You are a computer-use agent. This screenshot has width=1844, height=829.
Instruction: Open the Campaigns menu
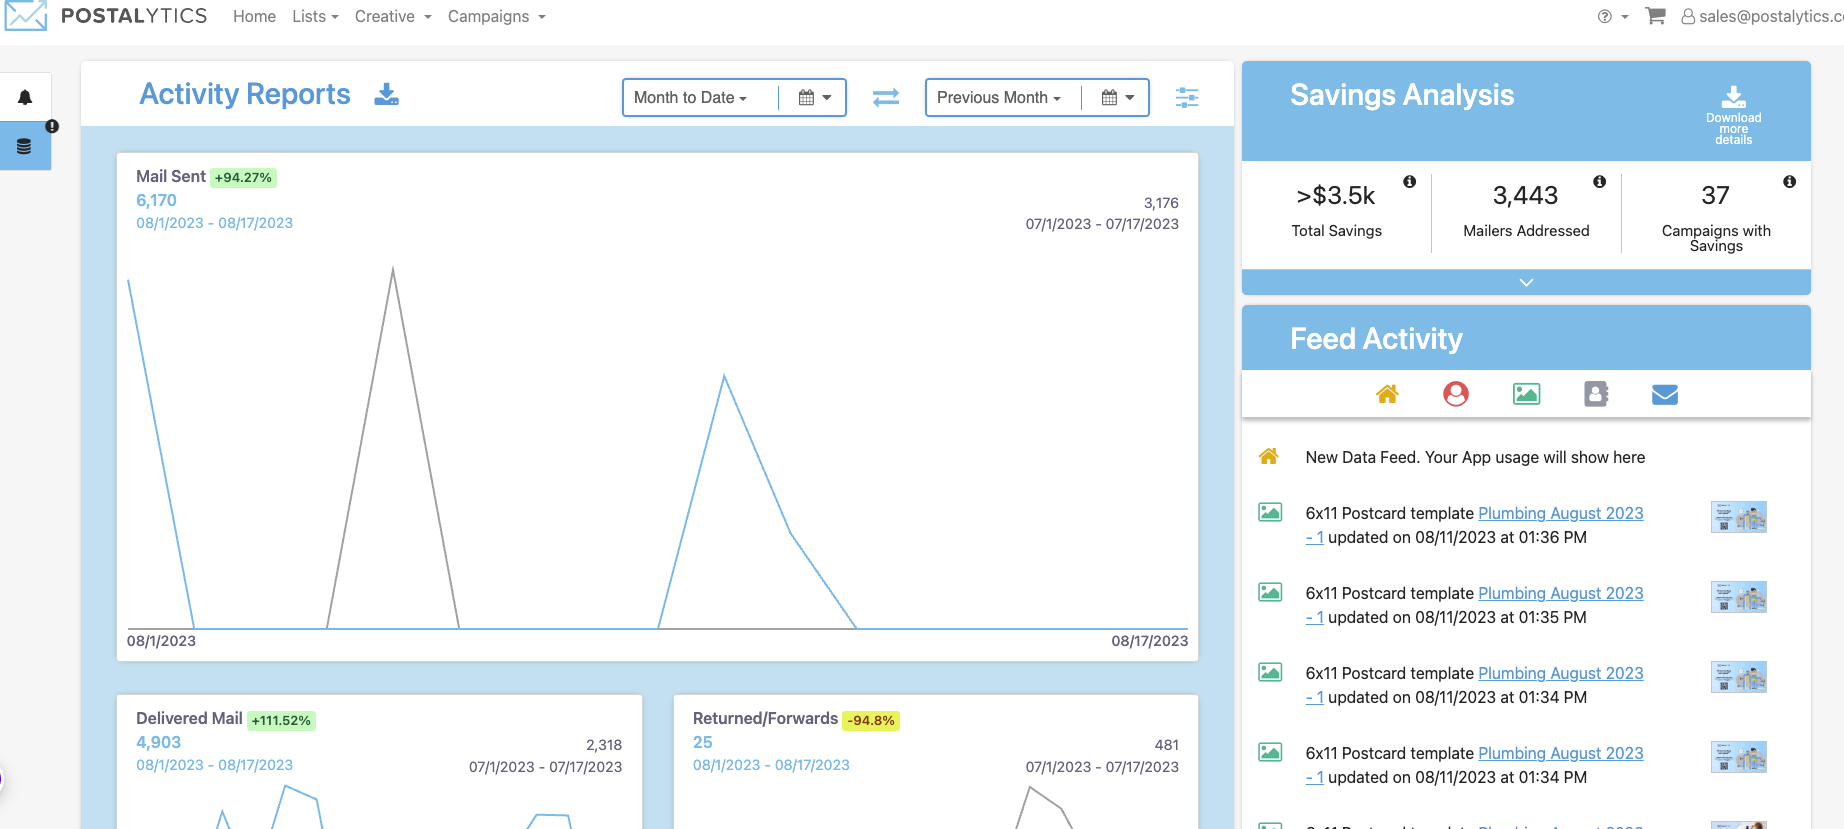497,16
